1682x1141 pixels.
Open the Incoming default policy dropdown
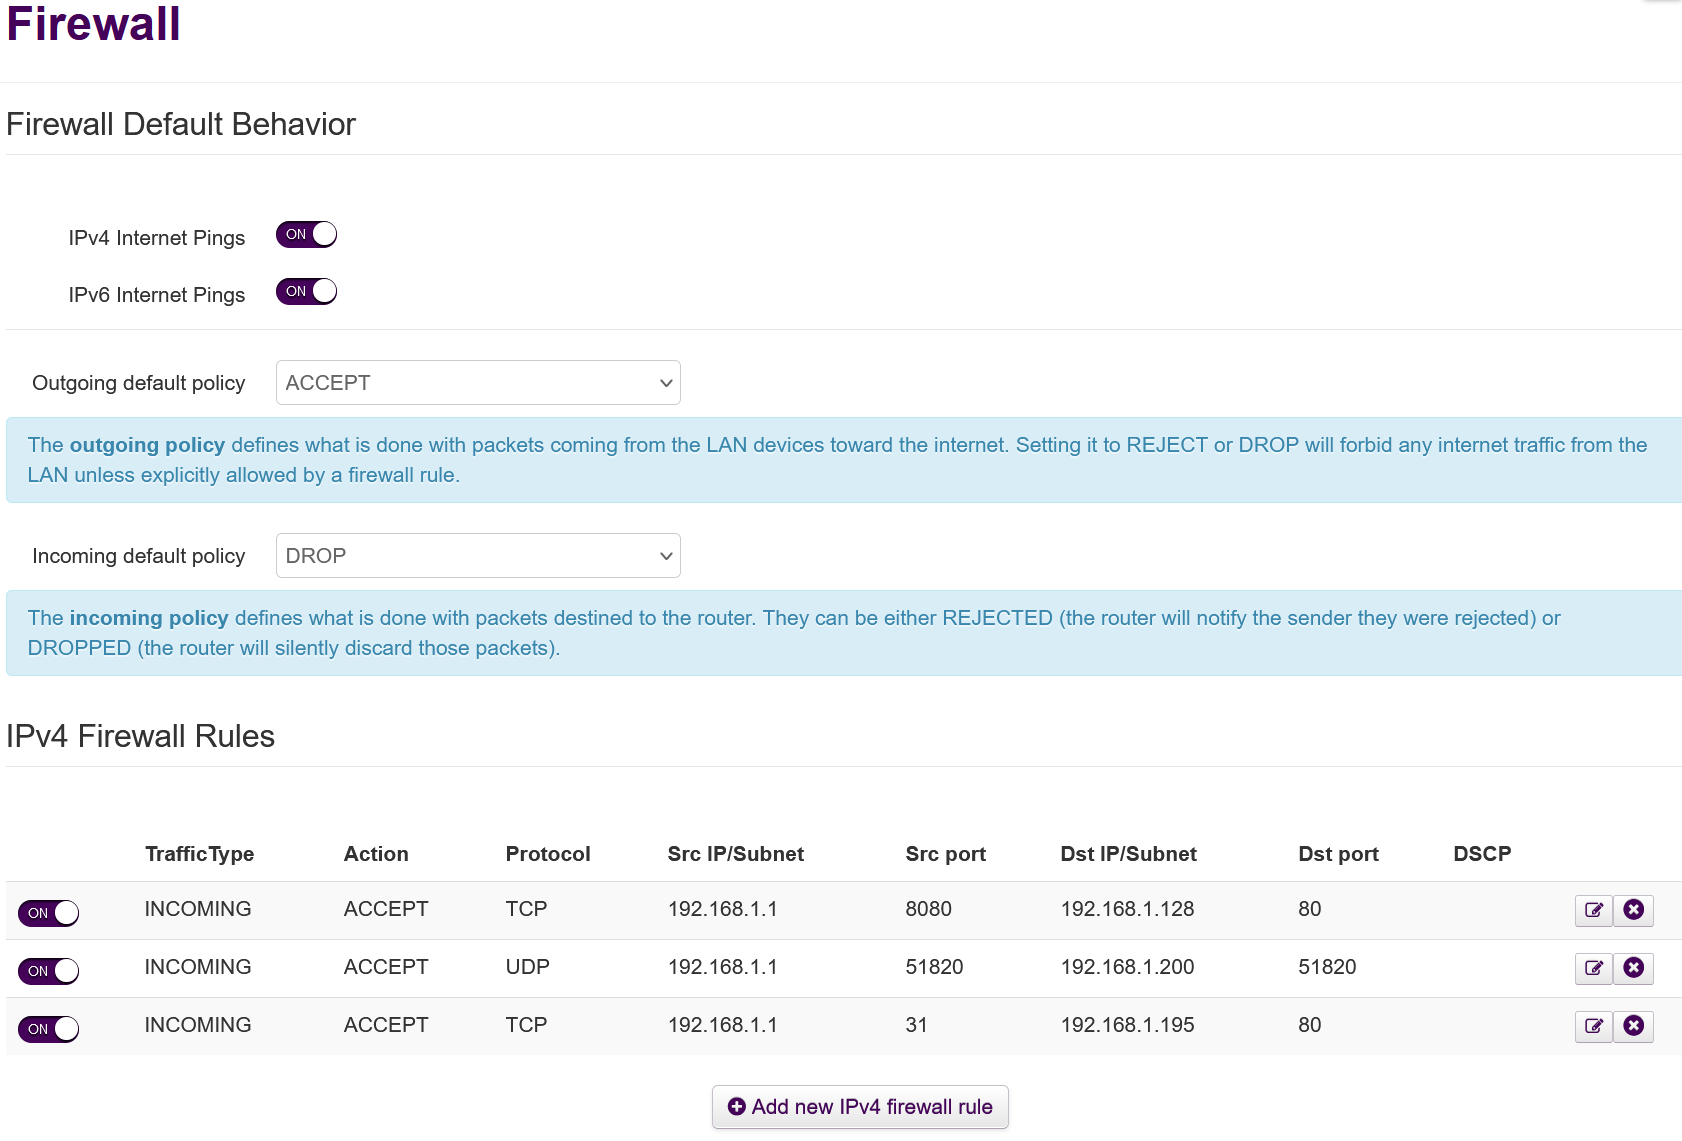click(x=478, y=556)
